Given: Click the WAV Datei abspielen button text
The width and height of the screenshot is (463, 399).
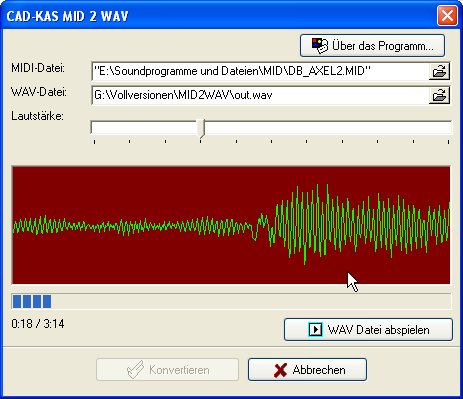Looking at the screenshot, I should [x=379, y=330].
